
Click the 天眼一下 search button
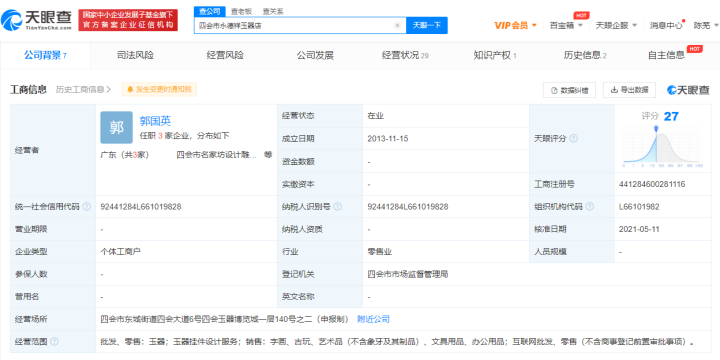point(427,25)
